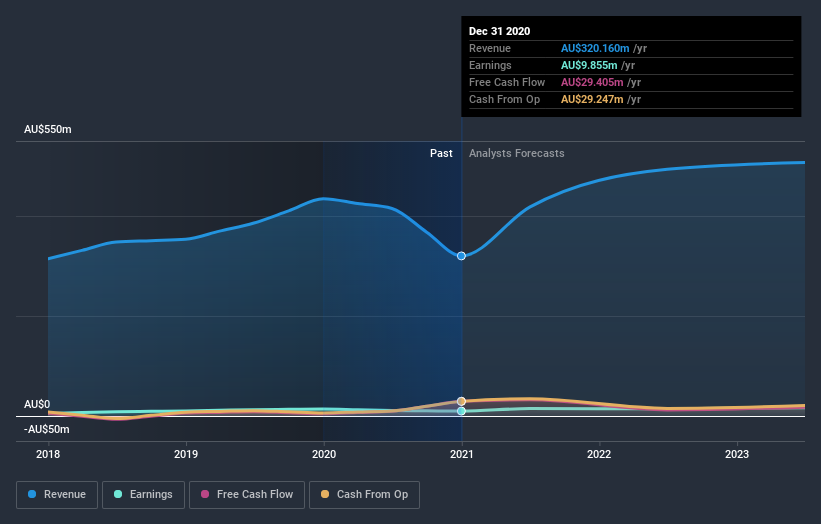Click the pink Free Cash Flow legend dot
Image resolution: width=821 pixels, height=524 pixels.
(205, 494)
